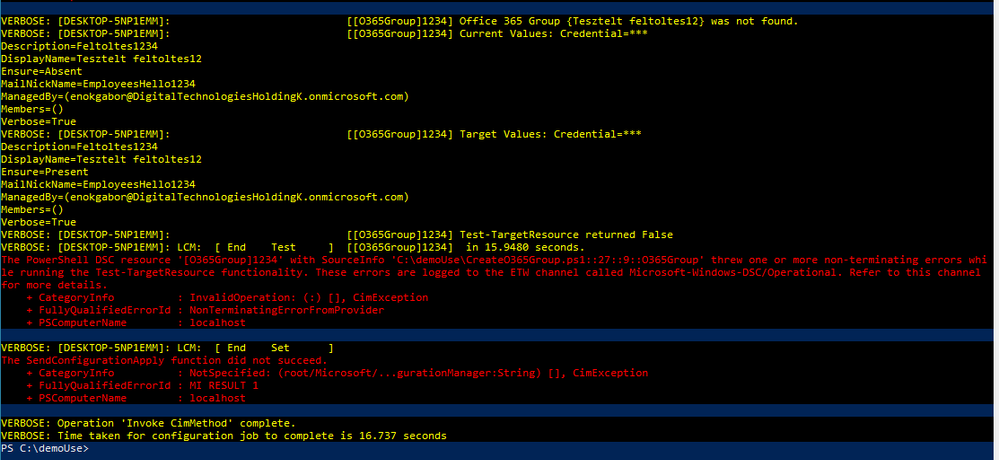Viewport: 999px width, 460px height.
Task: Click the NonTerminatingErrorFromProvider error ID
Action: point(287,310)
